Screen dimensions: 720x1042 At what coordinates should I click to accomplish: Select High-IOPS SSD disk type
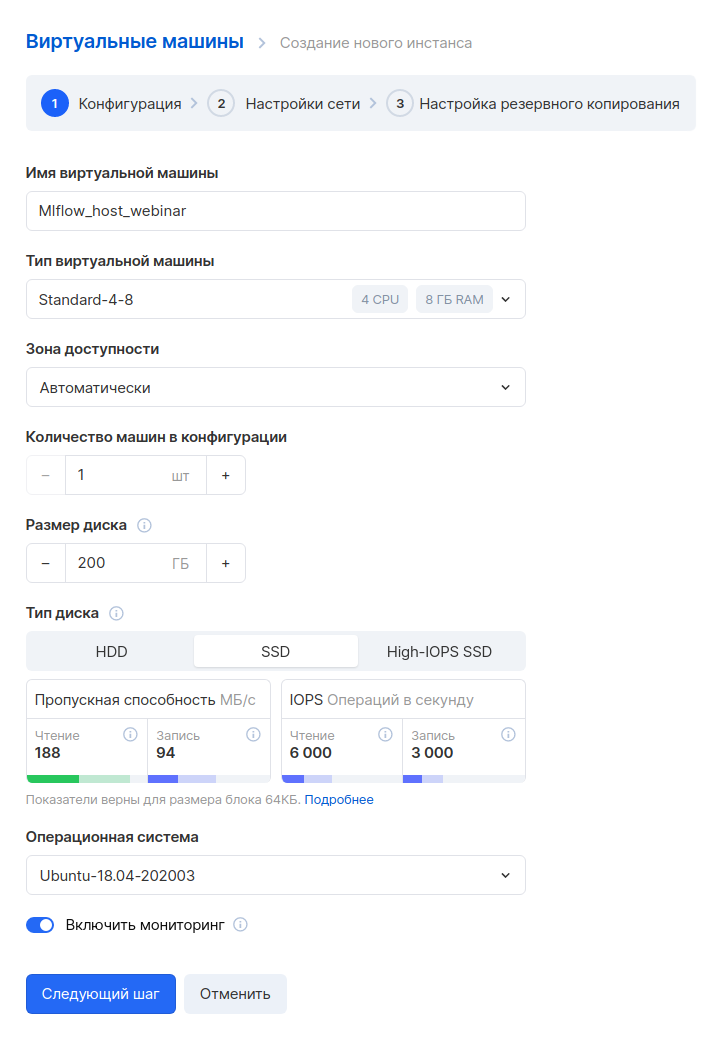tap(439, 652)
